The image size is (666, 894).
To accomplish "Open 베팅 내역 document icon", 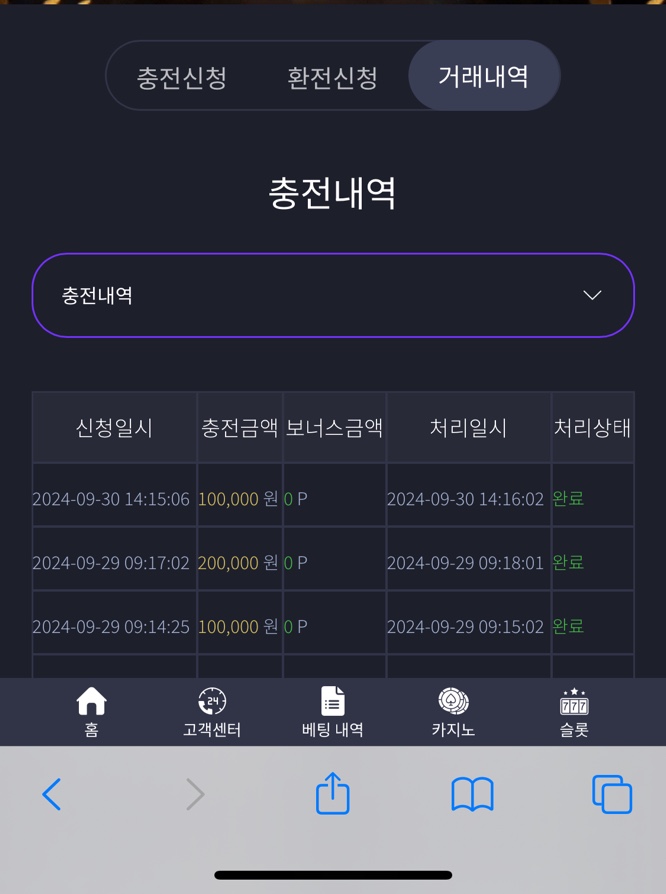I will click(x=332, y=701).
